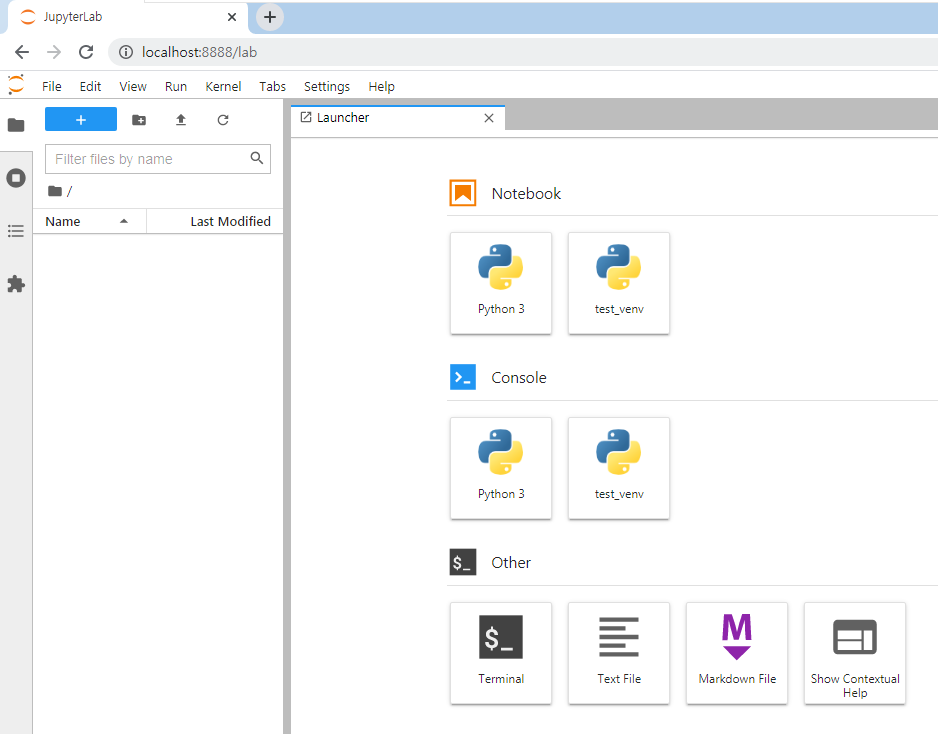Create a new Markdown File
This screenshot has height=734, width=938.
coord(737,653)
